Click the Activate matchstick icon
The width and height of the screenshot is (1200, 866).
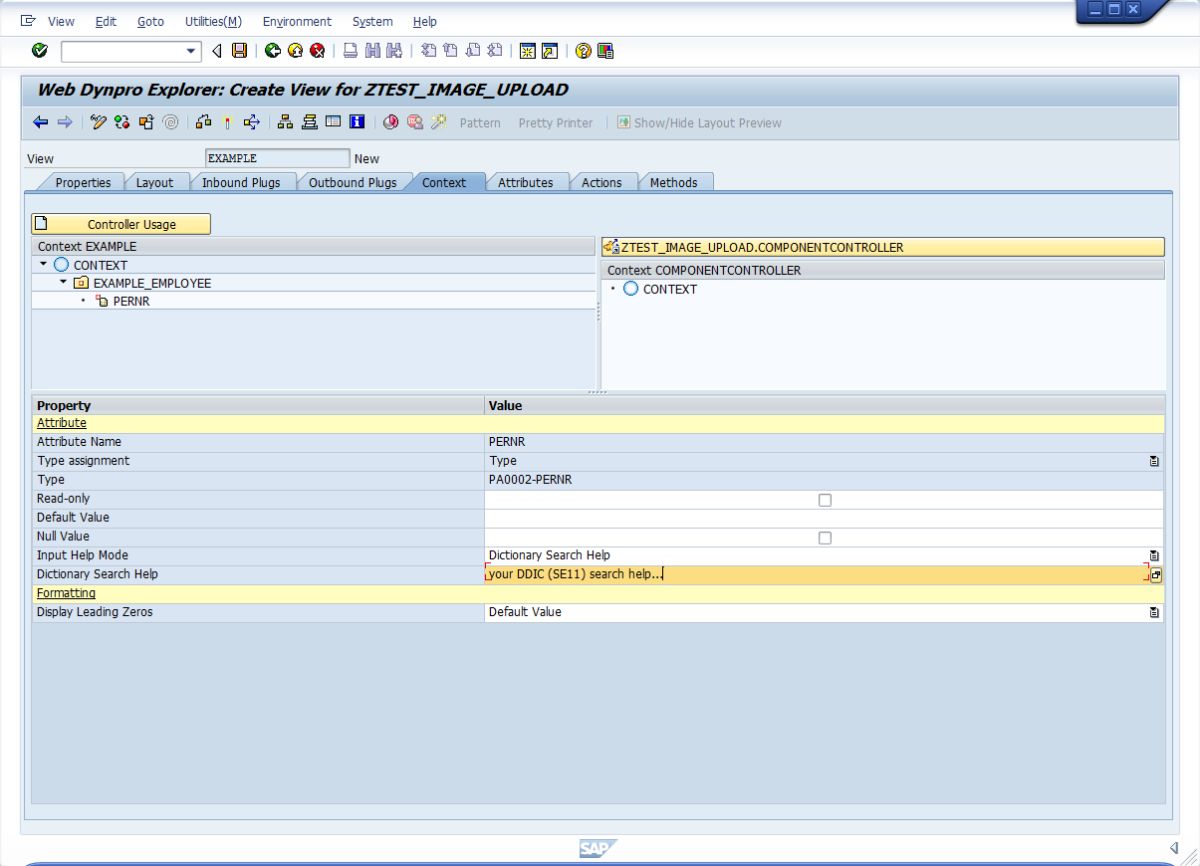point(227,123)
